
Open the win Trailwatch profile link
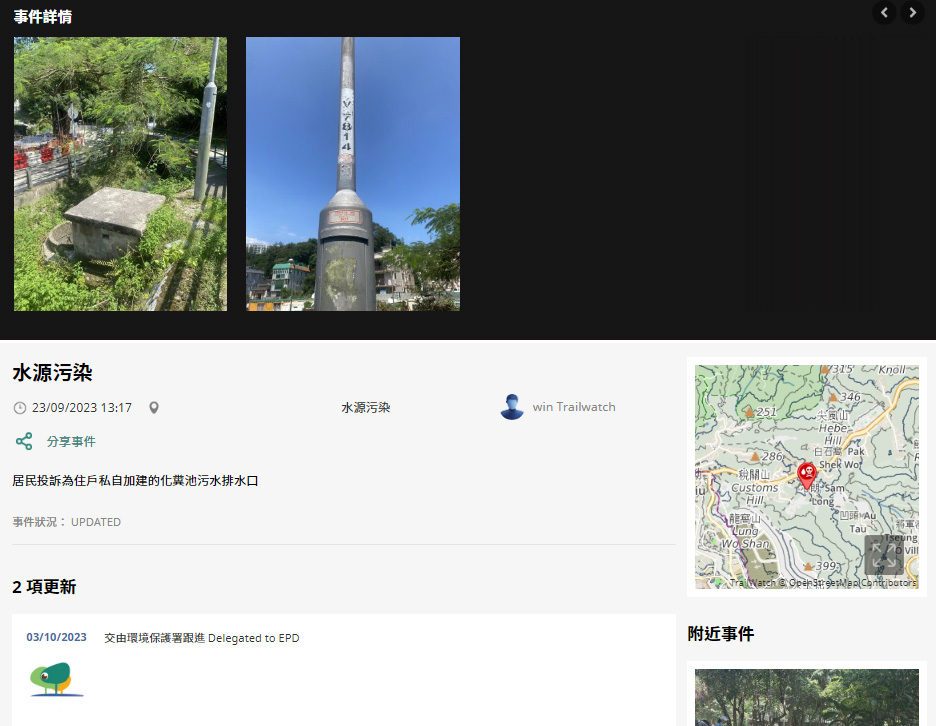[574, 407]
